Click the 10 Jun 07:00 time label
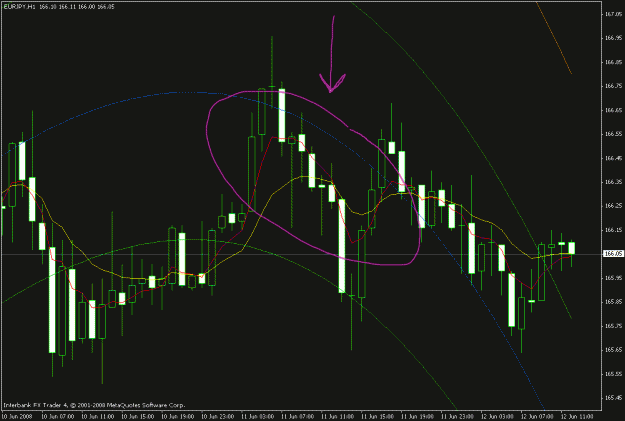625x421 pixels. (x=57, y=417)
